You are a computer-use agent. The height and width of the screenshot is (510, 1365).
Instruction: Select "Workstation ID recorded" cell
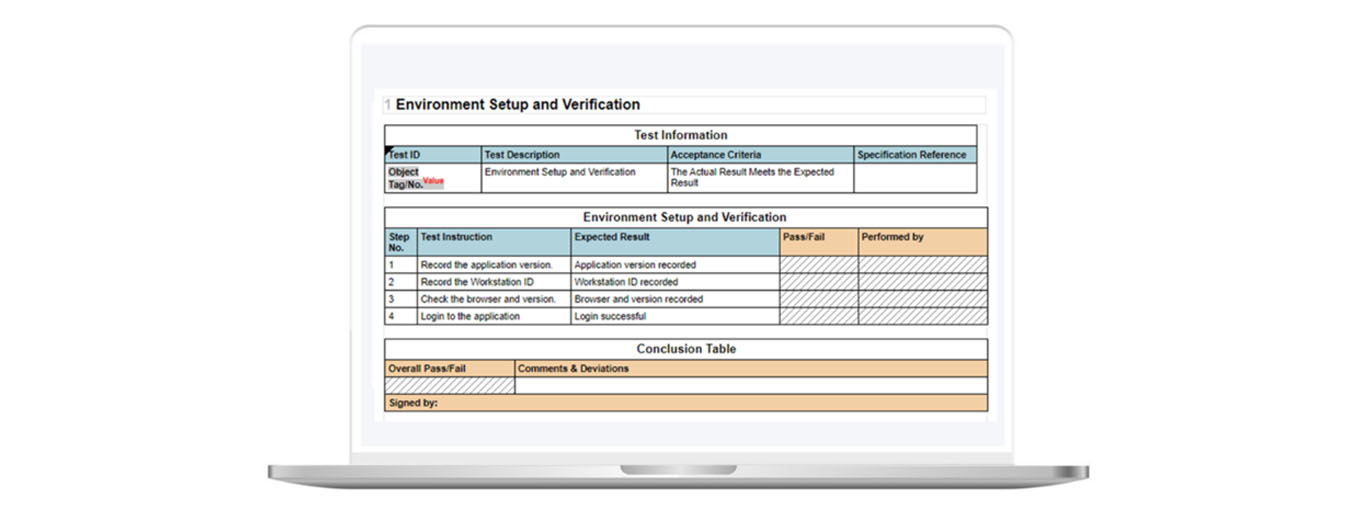[x=675, y=282]
